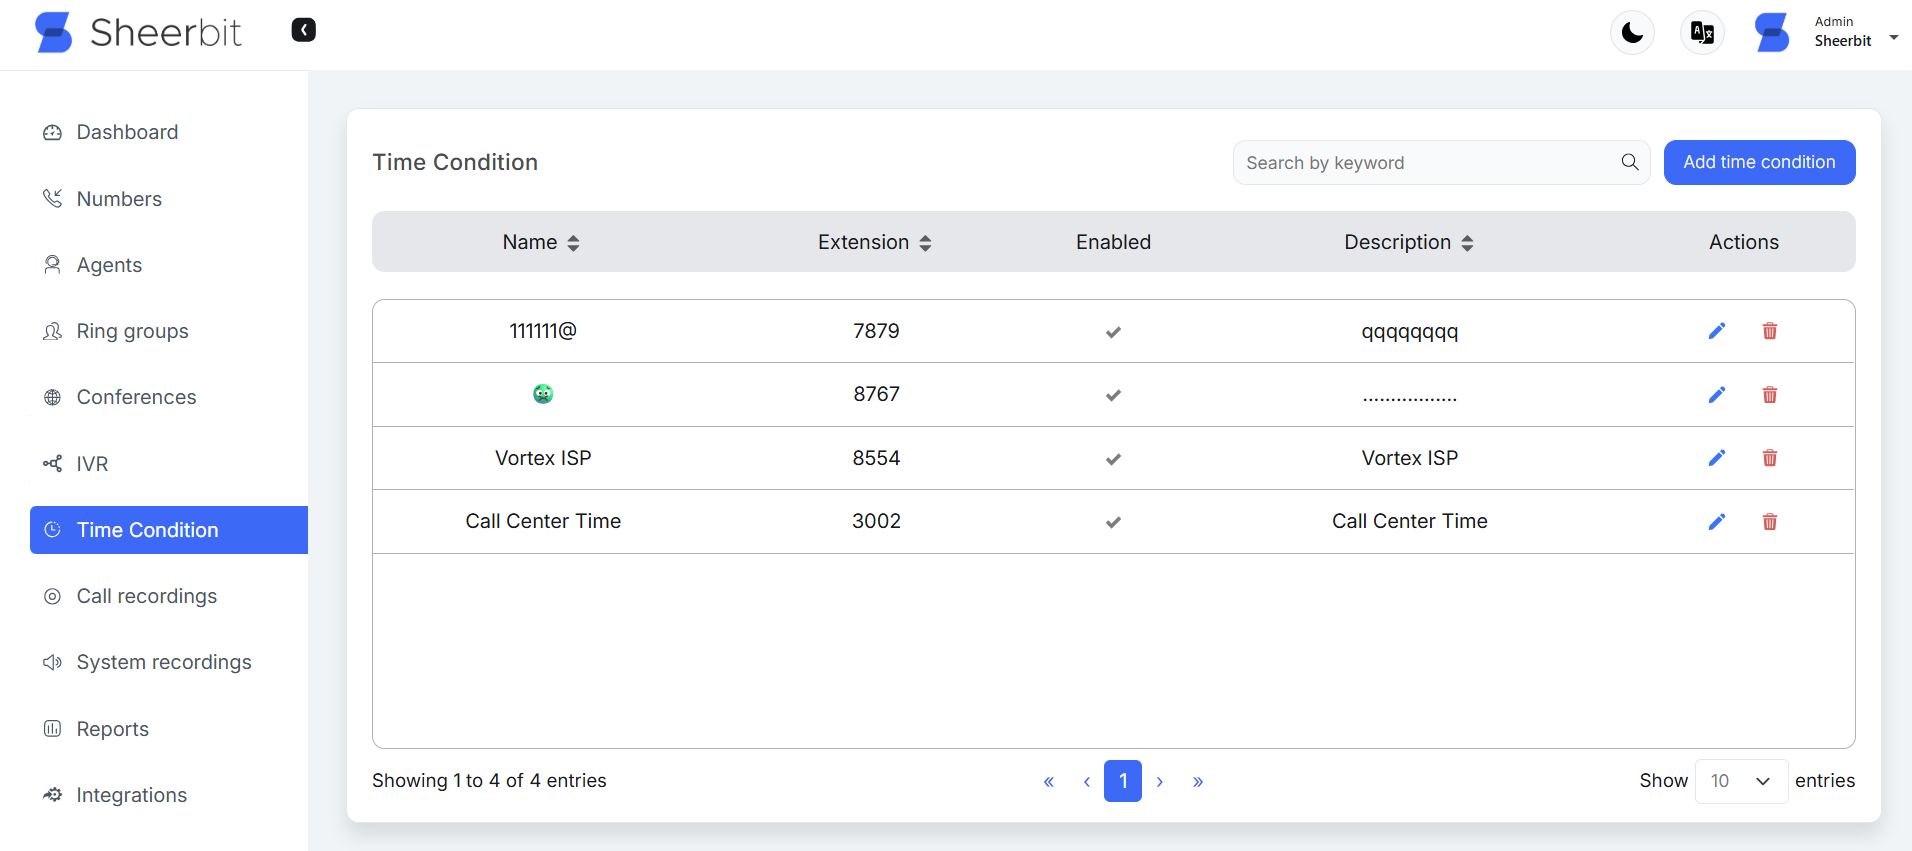Image resolution: width=1912 pixels, height=851 pixels.
Task: Open Call recordings in sidebar
Action: click(146, 596)
